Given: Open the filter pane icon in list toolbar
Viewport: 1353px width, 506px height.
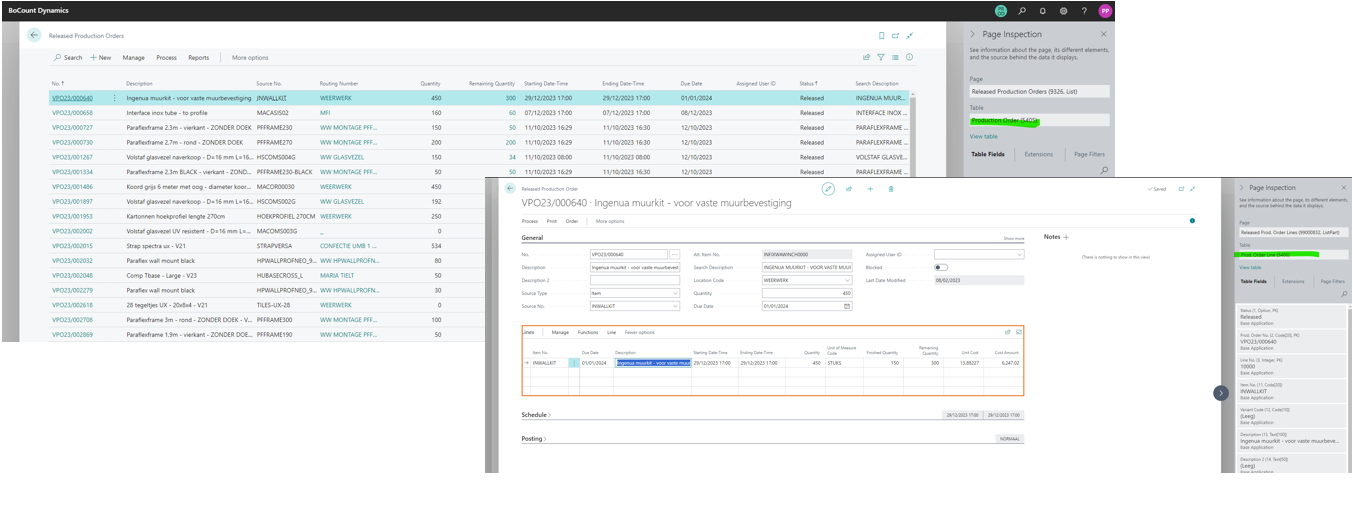Looking at the screenshot, I should 881,57.
